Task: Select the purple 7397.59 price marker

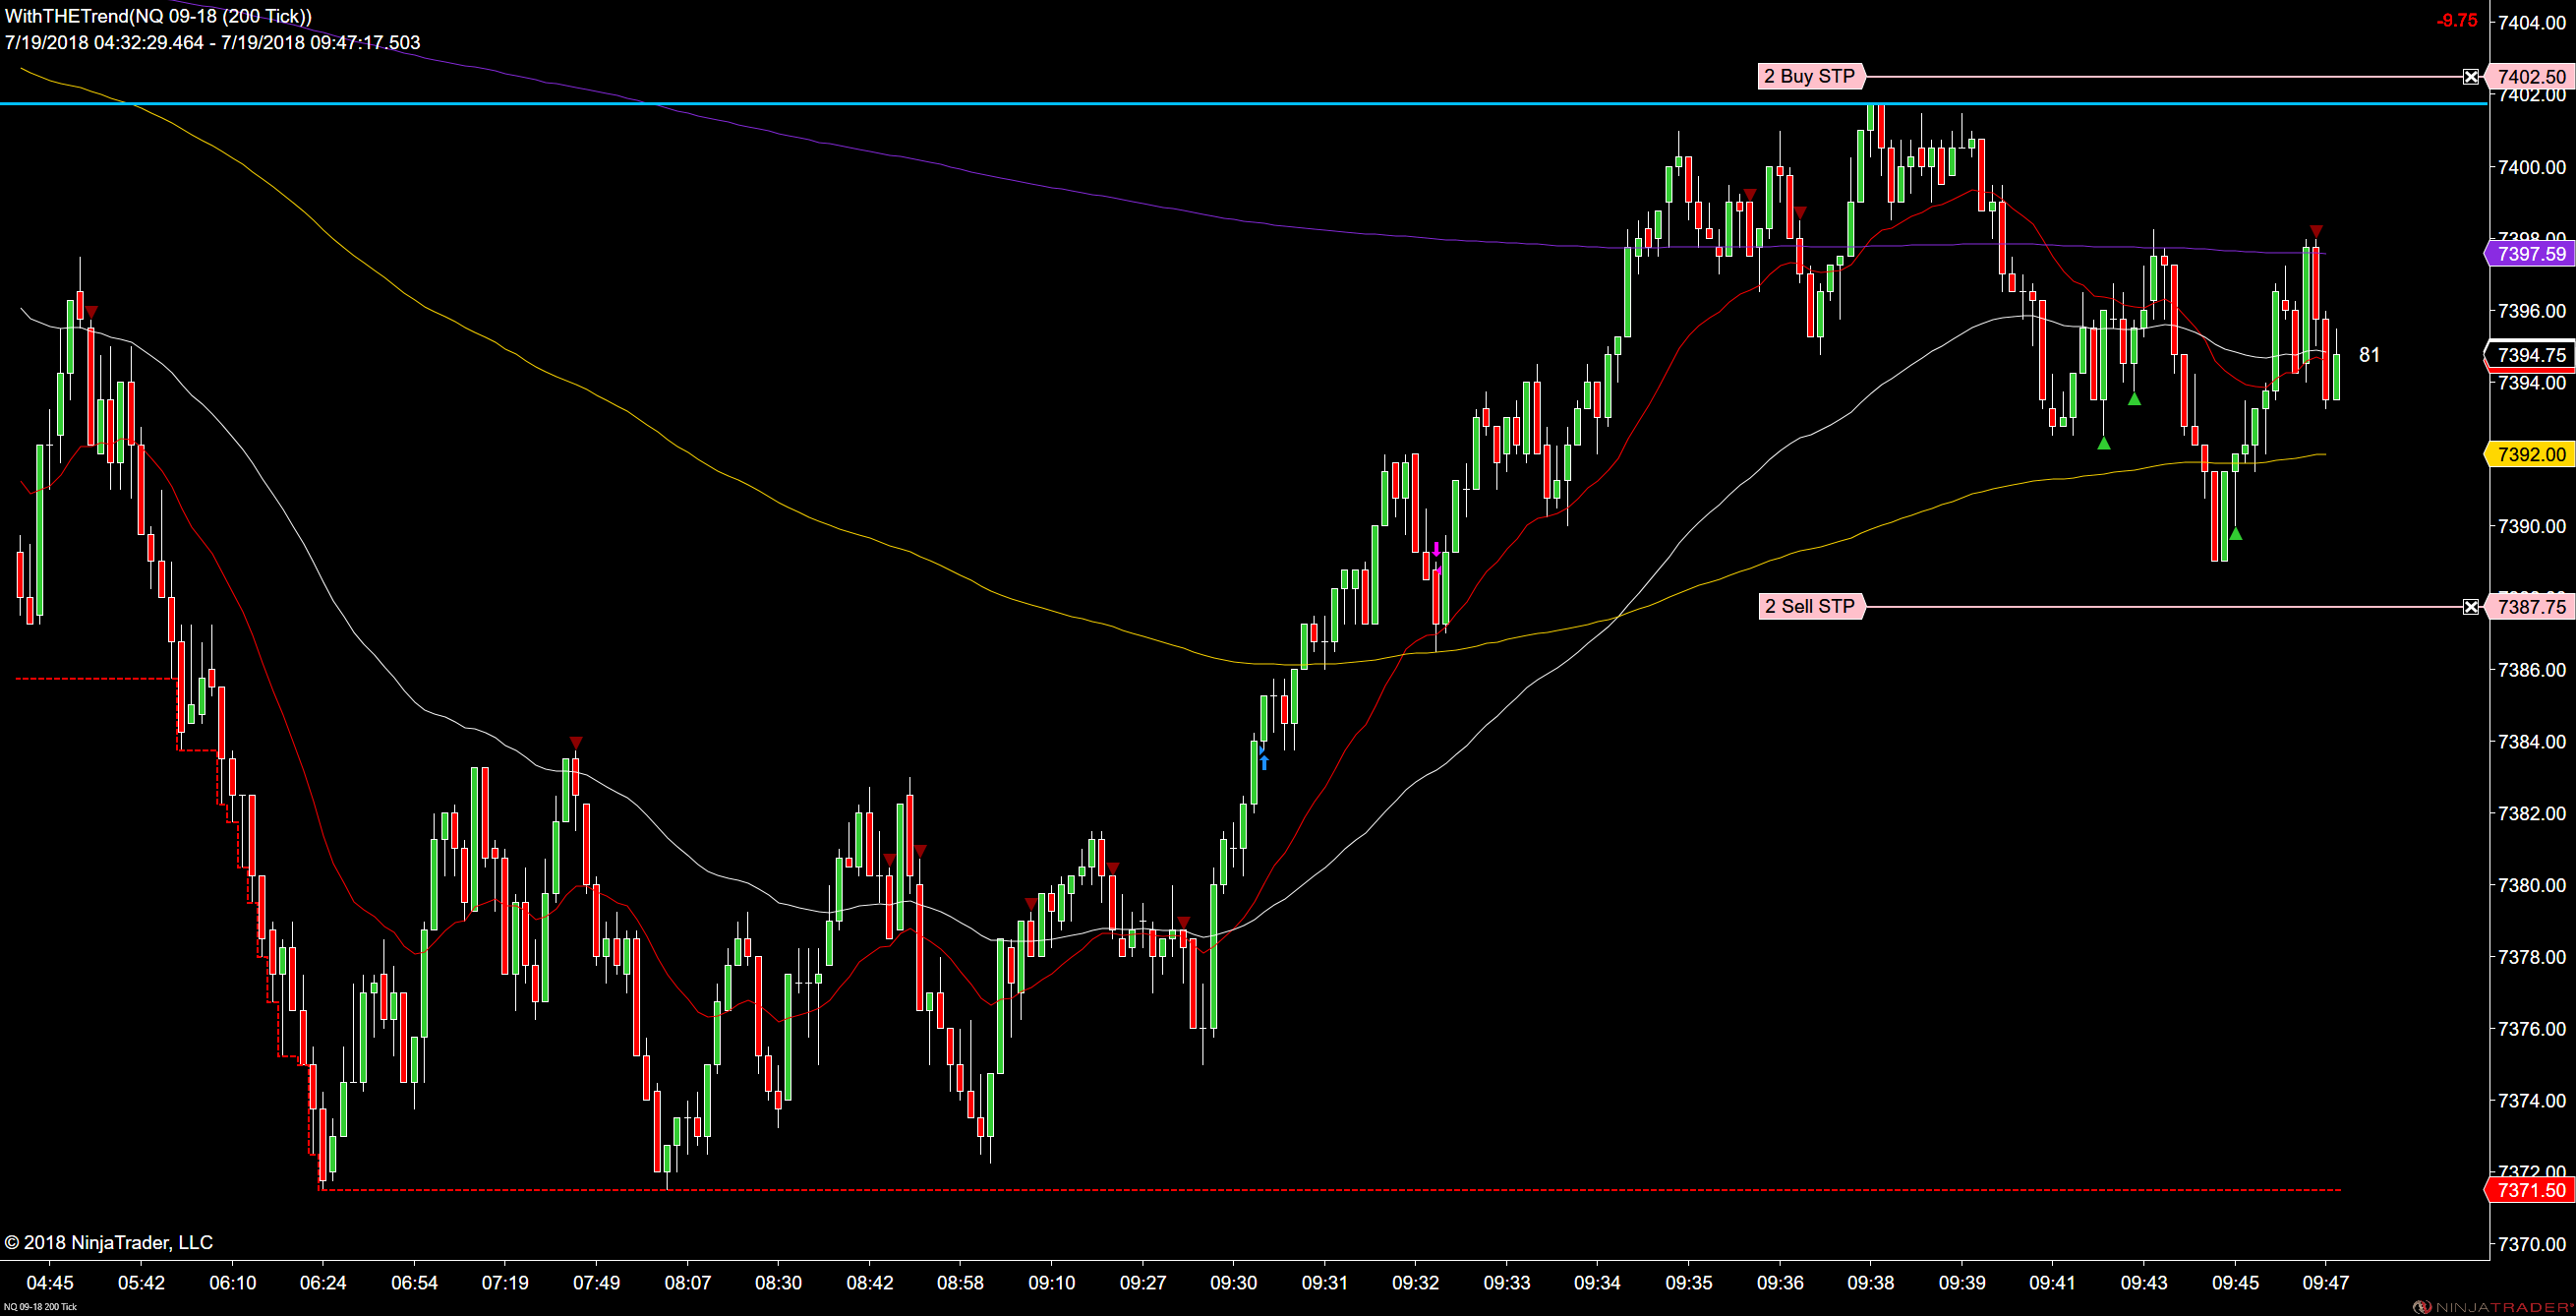Action: 2530,254
